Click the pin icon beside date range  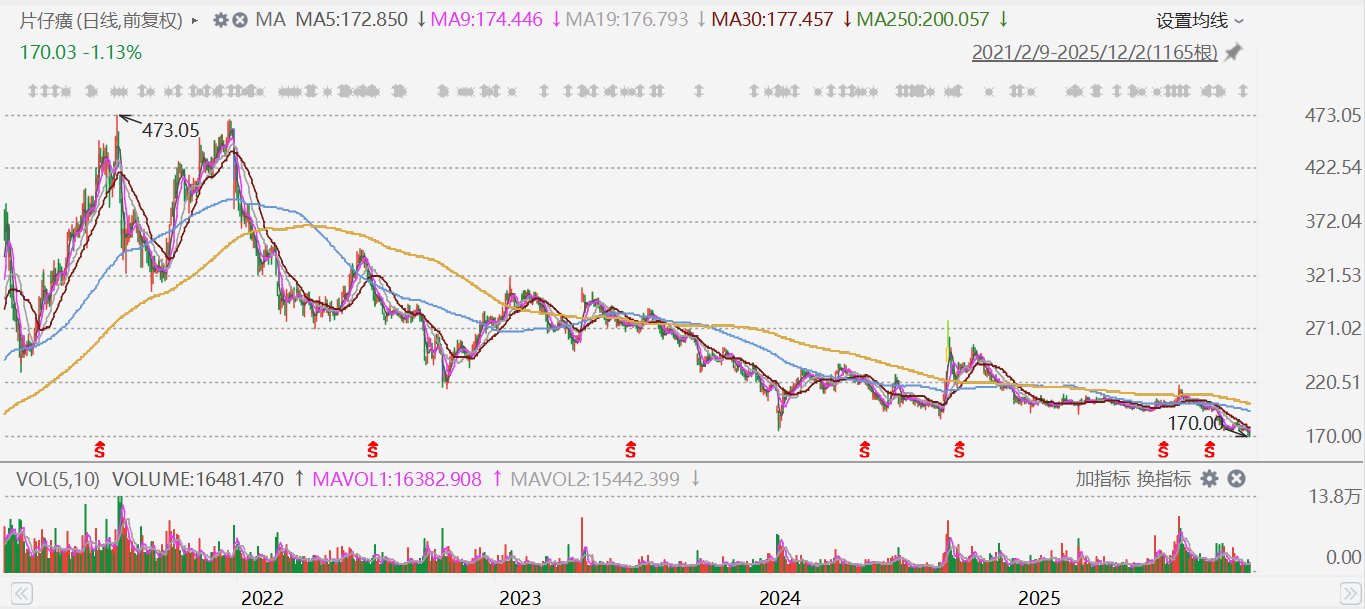(x=1234, y=53)
